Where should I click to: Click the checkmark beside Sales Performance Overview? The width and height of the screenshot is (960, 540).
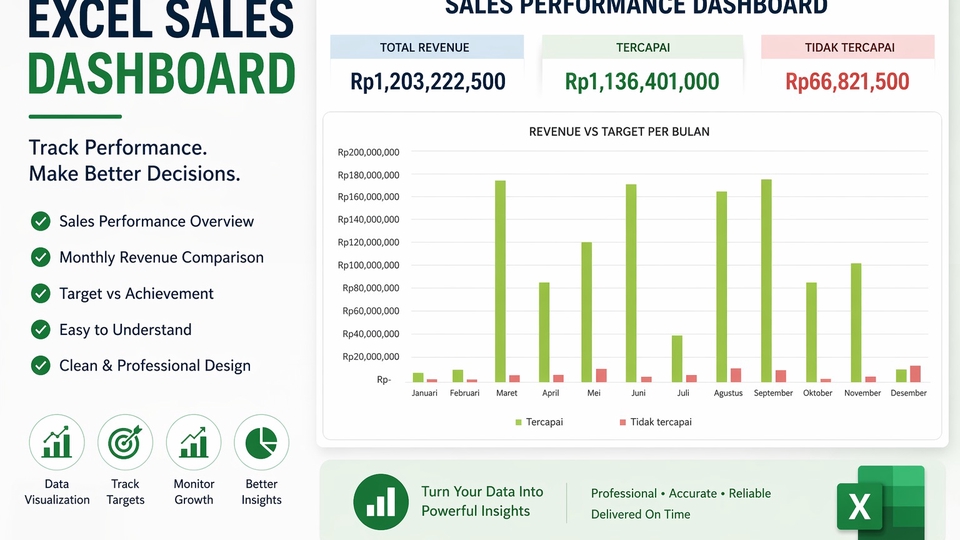[x=40, y=221]
